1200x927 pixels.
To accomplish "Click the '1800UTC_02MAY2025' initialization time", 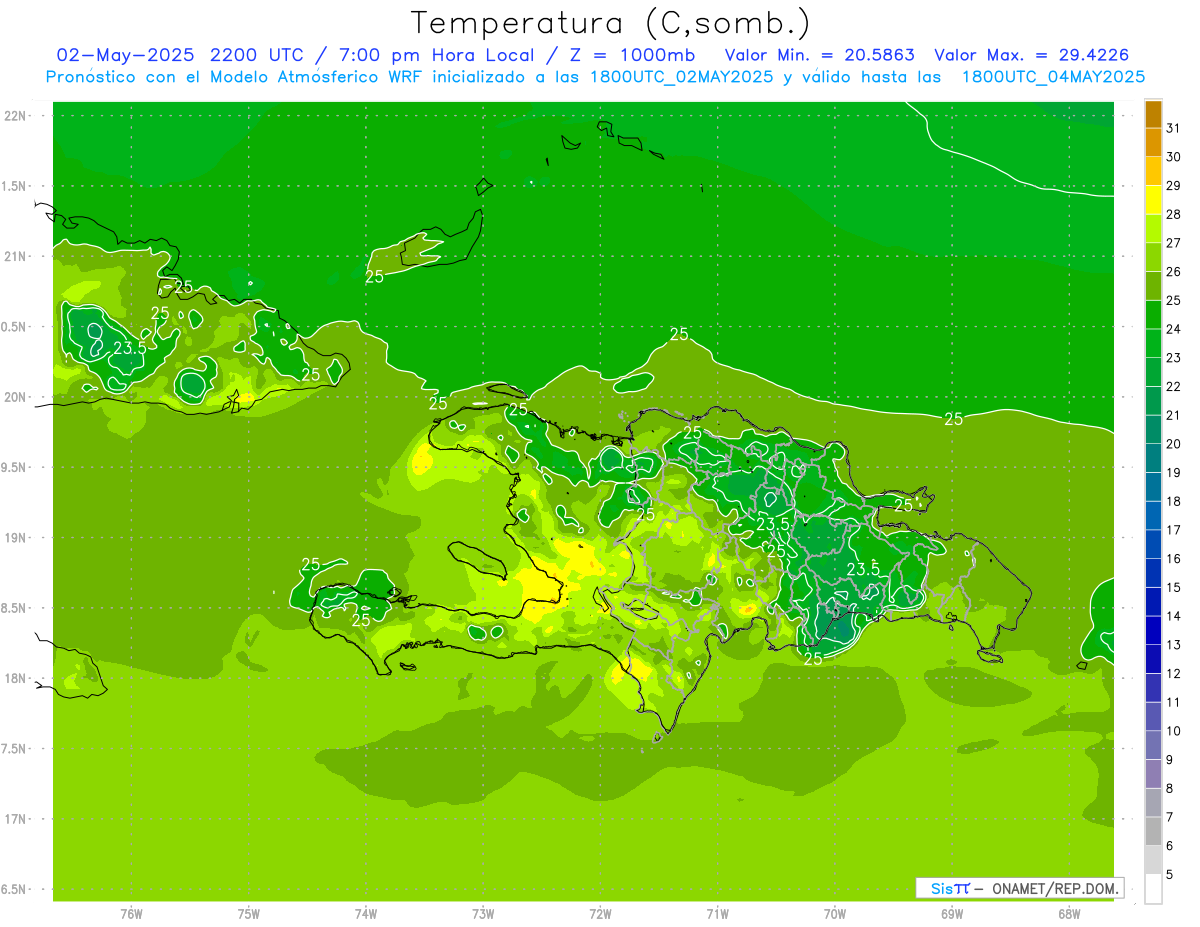I will (680, 76).
